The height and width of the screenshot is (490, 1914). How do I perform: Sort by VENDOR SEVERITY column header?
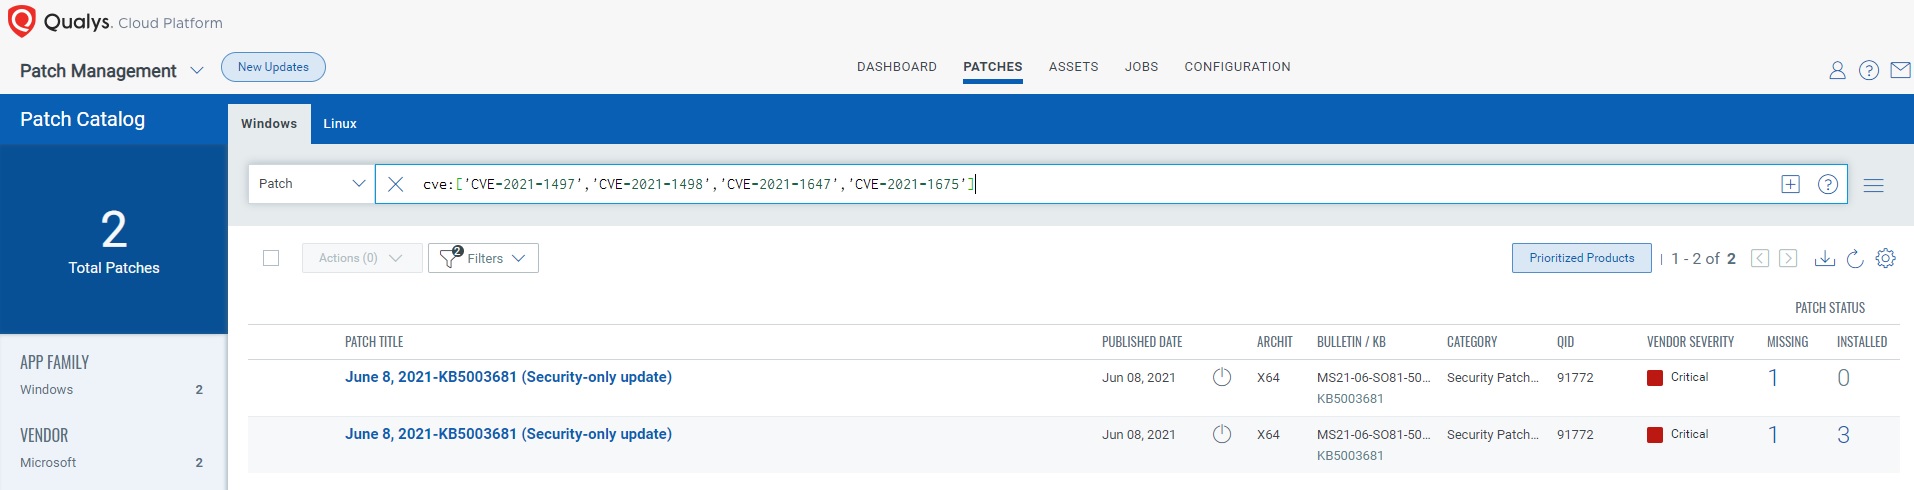pos(1690,342)
